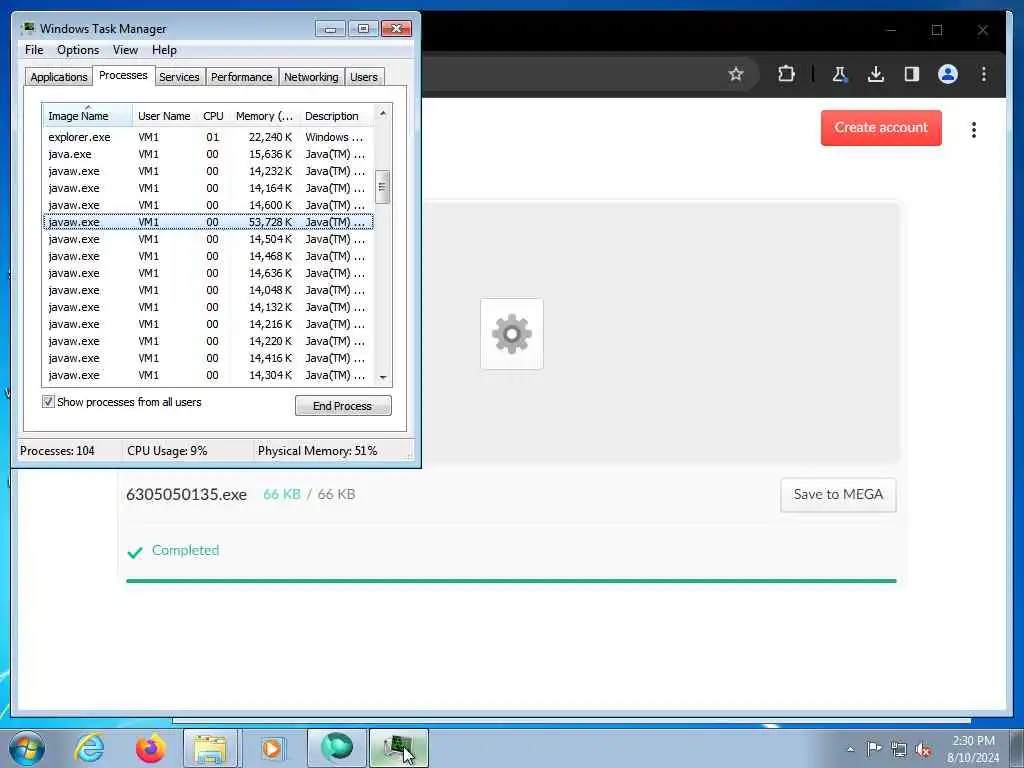The image size is (1024, 768).
Task: Click the process list scroll up arrow
Action: click(x=383, y=114)
